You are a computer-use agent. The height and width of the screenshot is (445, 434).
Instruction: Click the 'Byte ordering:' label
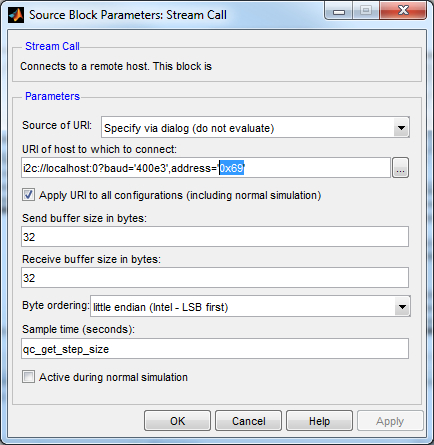click(56, 306)
